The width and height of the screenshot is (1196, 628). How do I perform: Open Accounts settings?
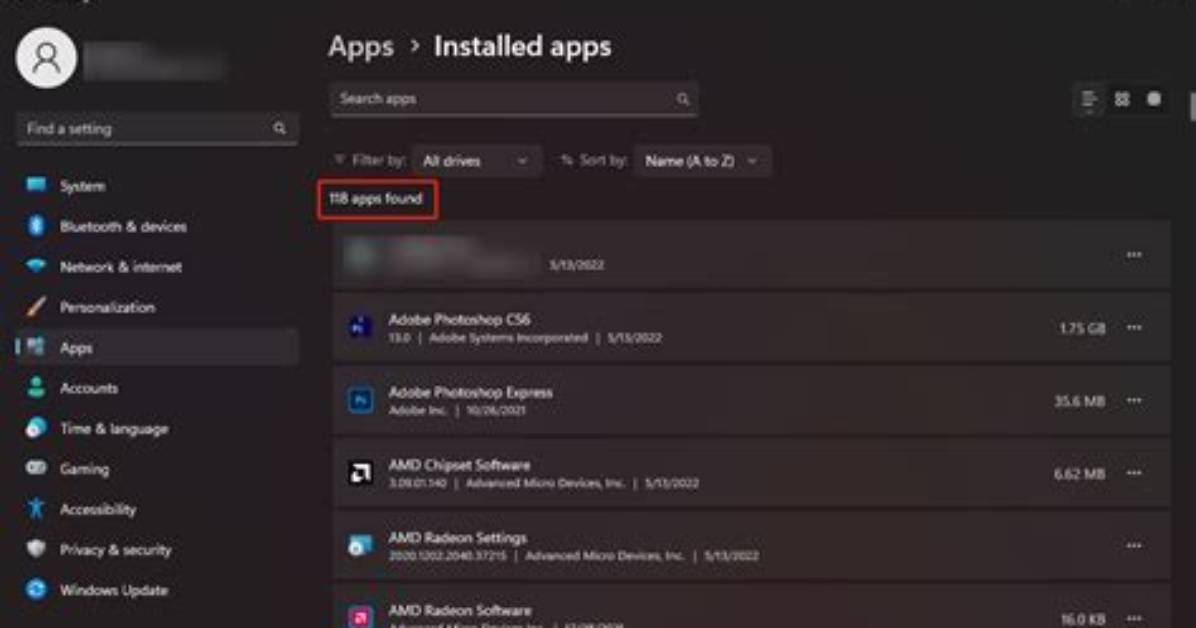coord(157,388)
